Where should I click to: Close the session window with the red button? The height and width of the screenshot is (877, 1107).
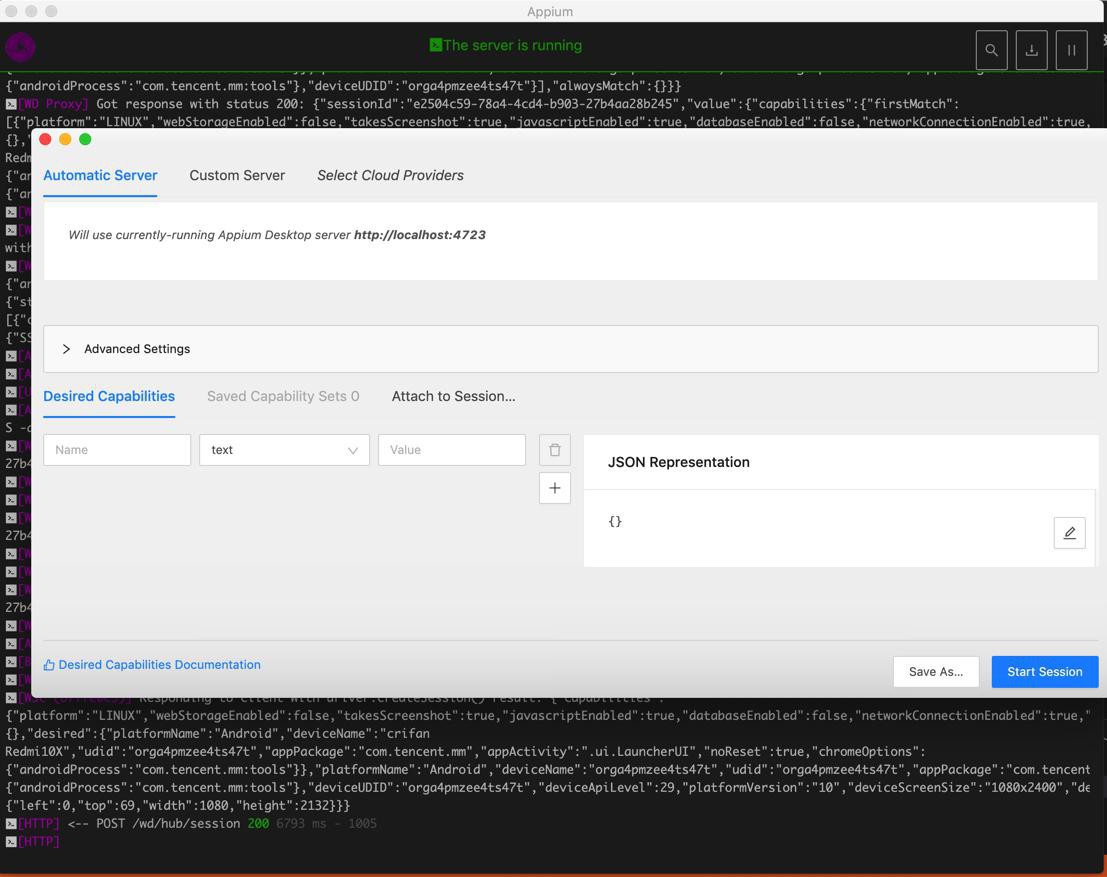point(45,139)
